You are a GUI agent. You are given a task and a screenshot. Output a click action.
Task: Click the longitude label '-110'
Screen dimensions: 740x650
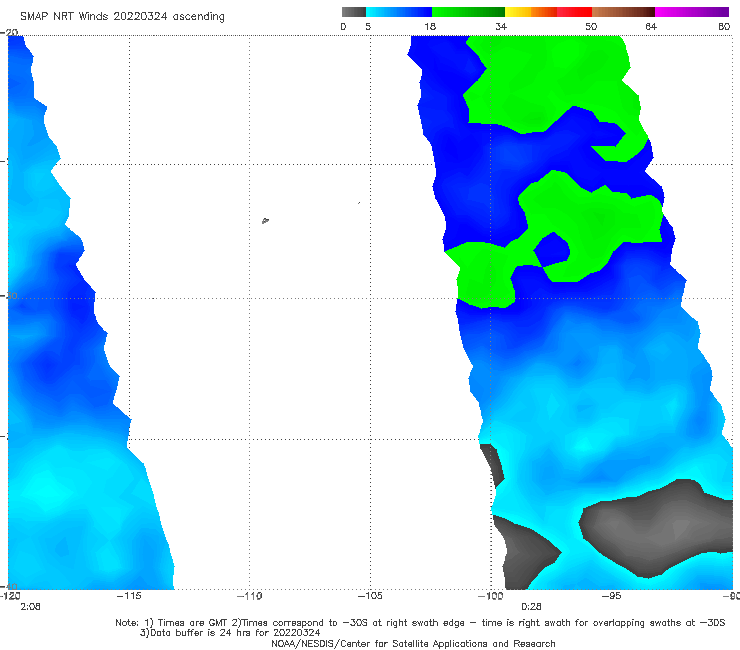(x=250, y=596)
